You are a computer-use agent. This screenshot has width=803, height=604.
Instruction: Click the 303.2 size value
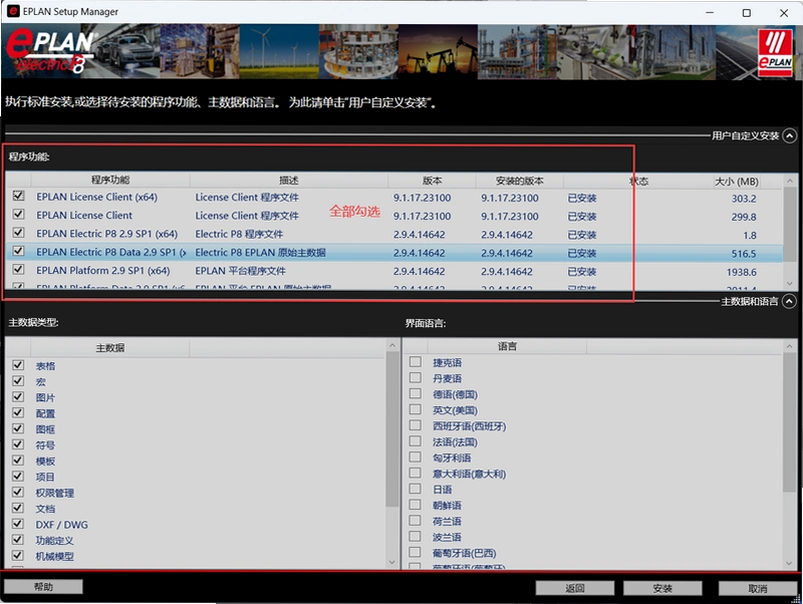(x=744, y=198)
